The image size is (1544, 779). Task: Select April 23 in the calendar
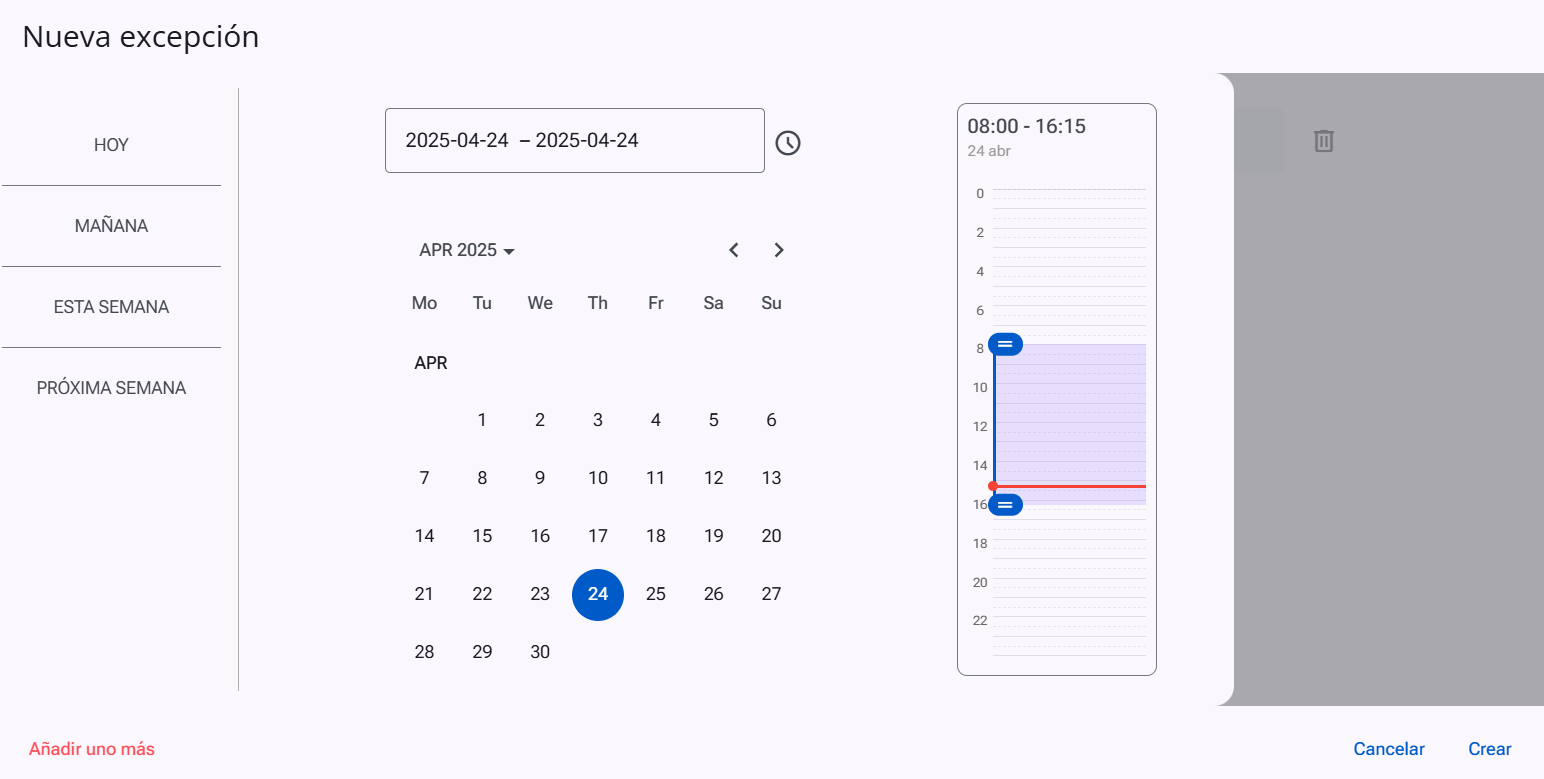click(x=540, y=594)
